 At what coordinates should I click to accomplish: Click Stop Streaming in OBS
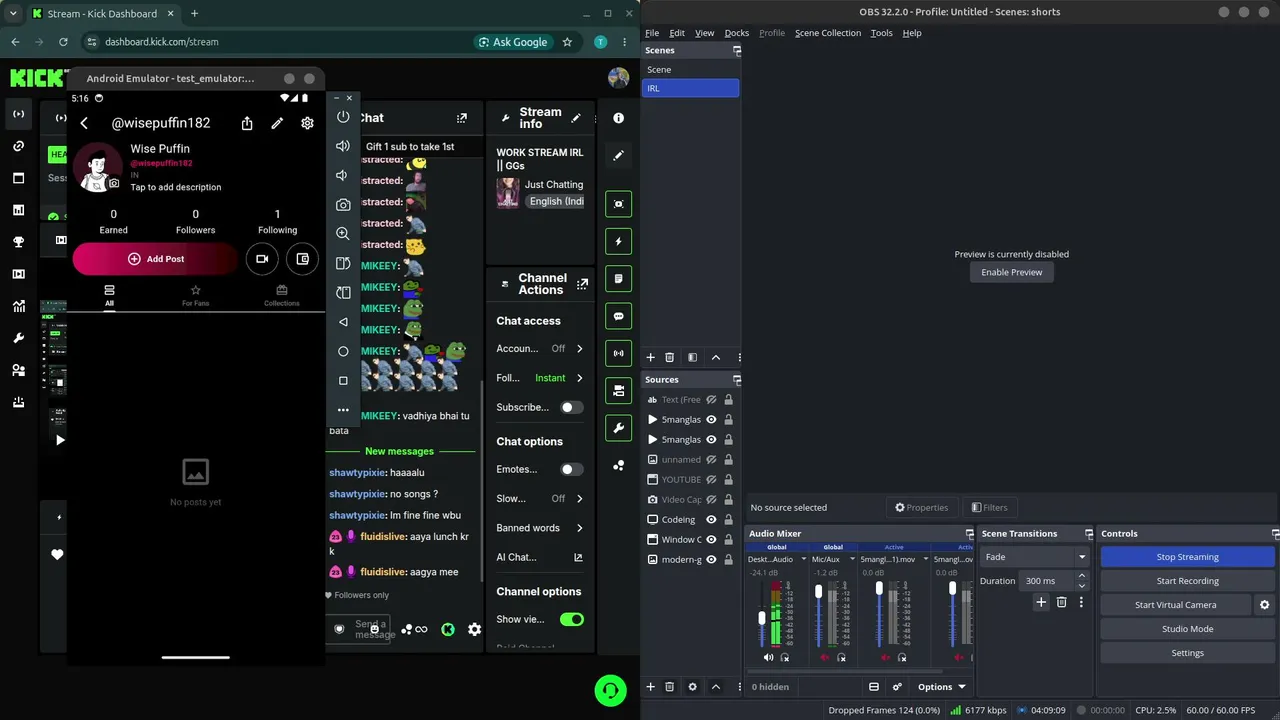point(1187,557)
